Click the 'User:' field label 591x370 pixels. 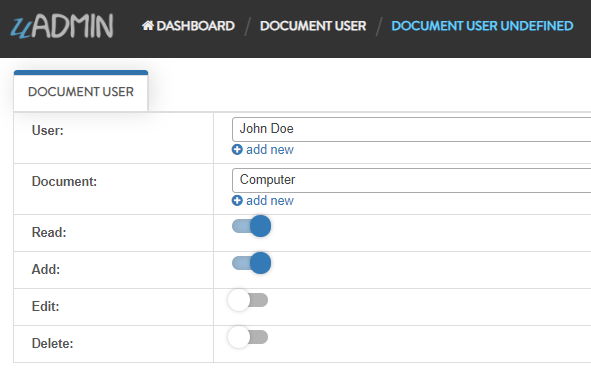(x=47, y=130)
